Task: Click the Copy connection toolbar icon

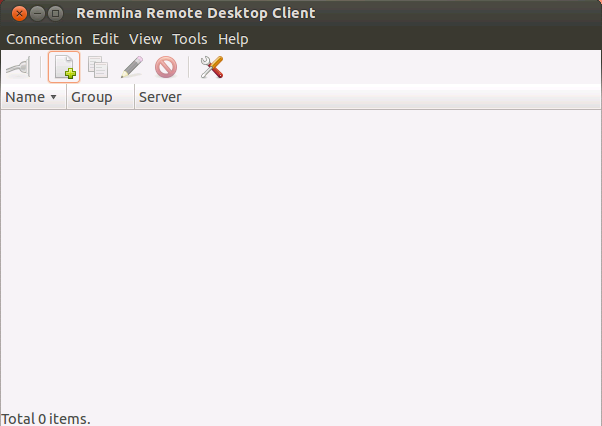Action: click(98, 67)
